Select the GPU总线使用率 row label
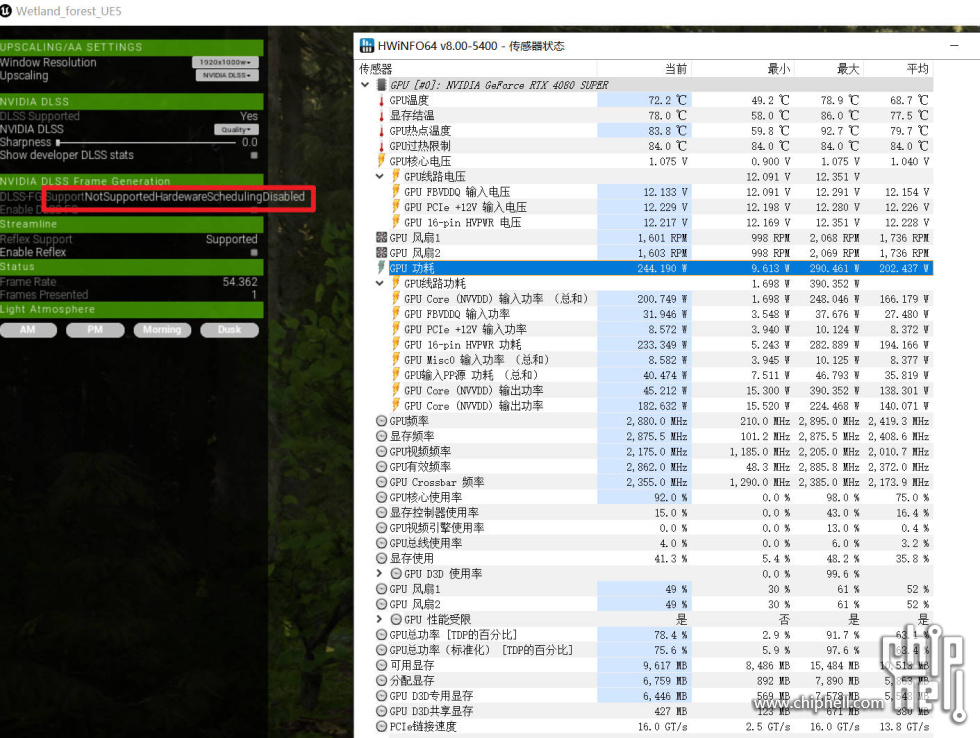Viewport: 980px width, 738px height. 426,543
